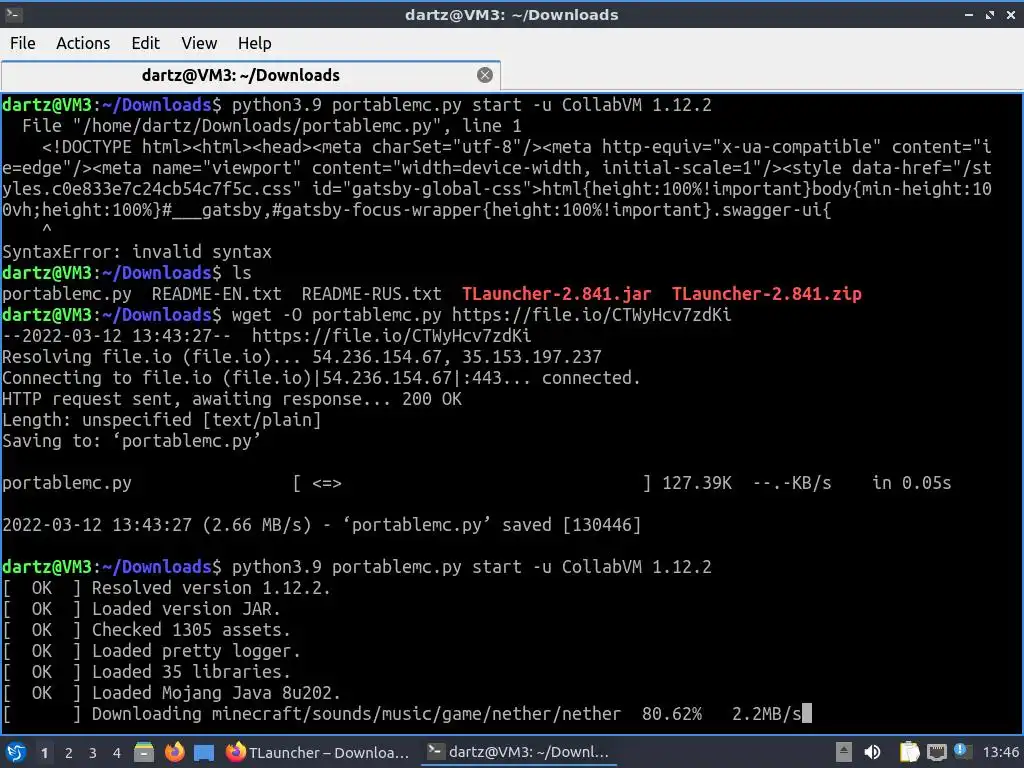Switch to workspace 3
1024x768 pixels.
coord(93,753)
